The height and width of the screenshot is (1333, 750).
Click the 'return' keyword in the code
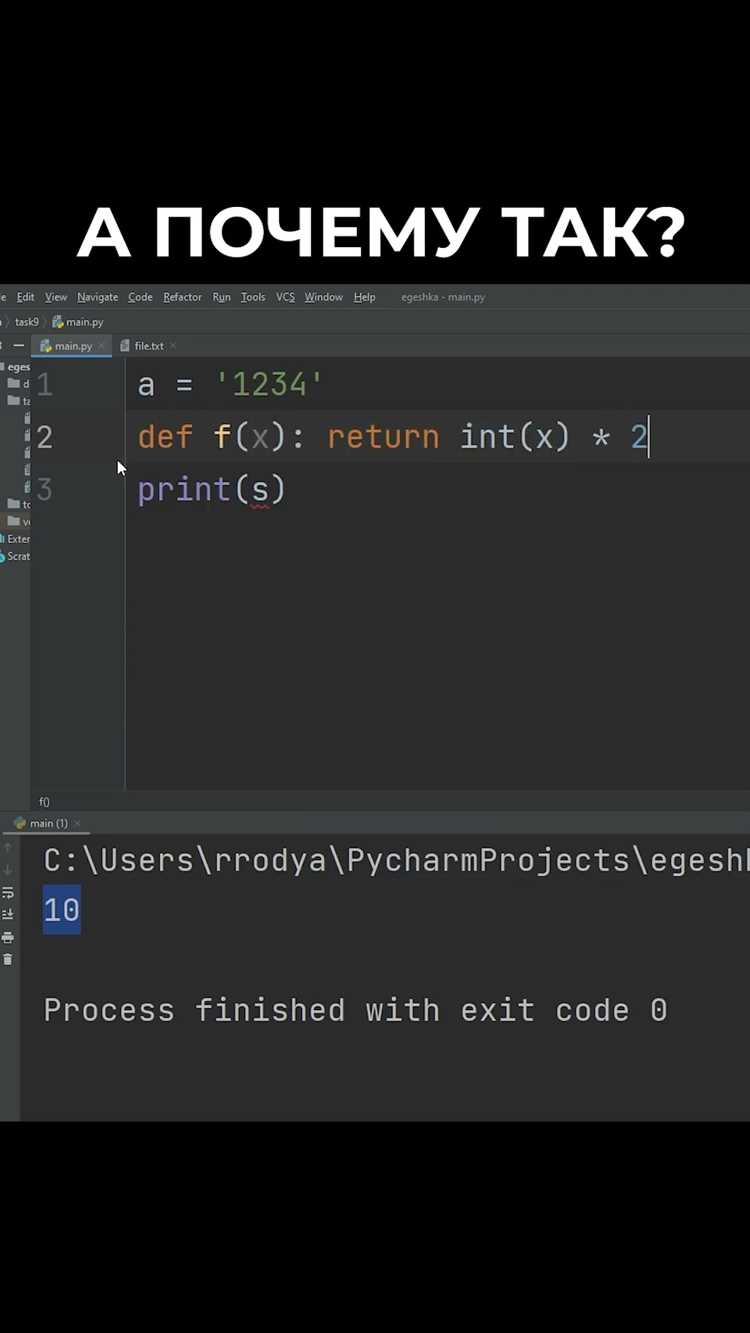pyautogui.click(x=383, y=437)
